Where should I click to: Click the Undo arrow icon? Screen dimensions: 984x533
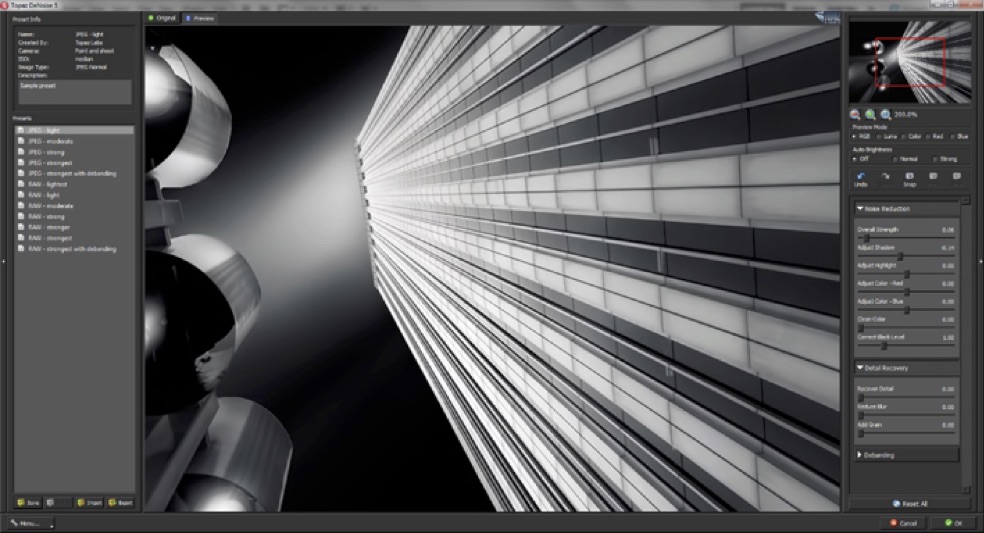pyautogui.click(x=860, y=177)
